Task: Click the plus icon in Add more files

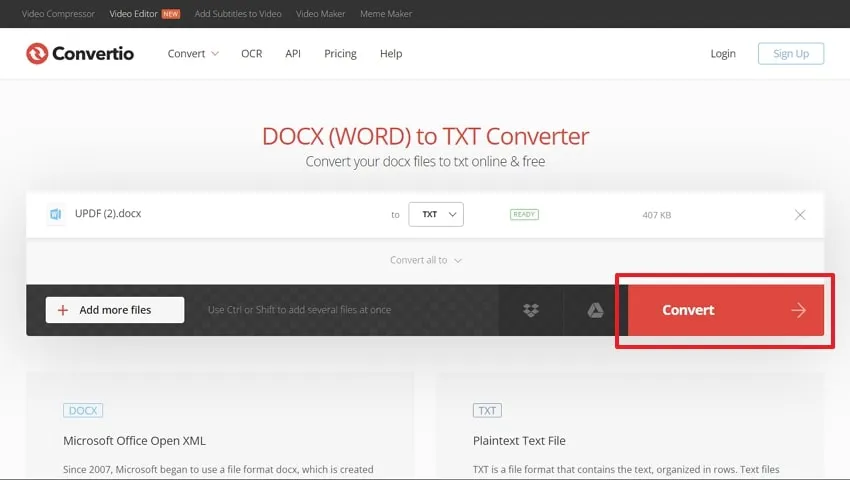Action: point(63,310)
